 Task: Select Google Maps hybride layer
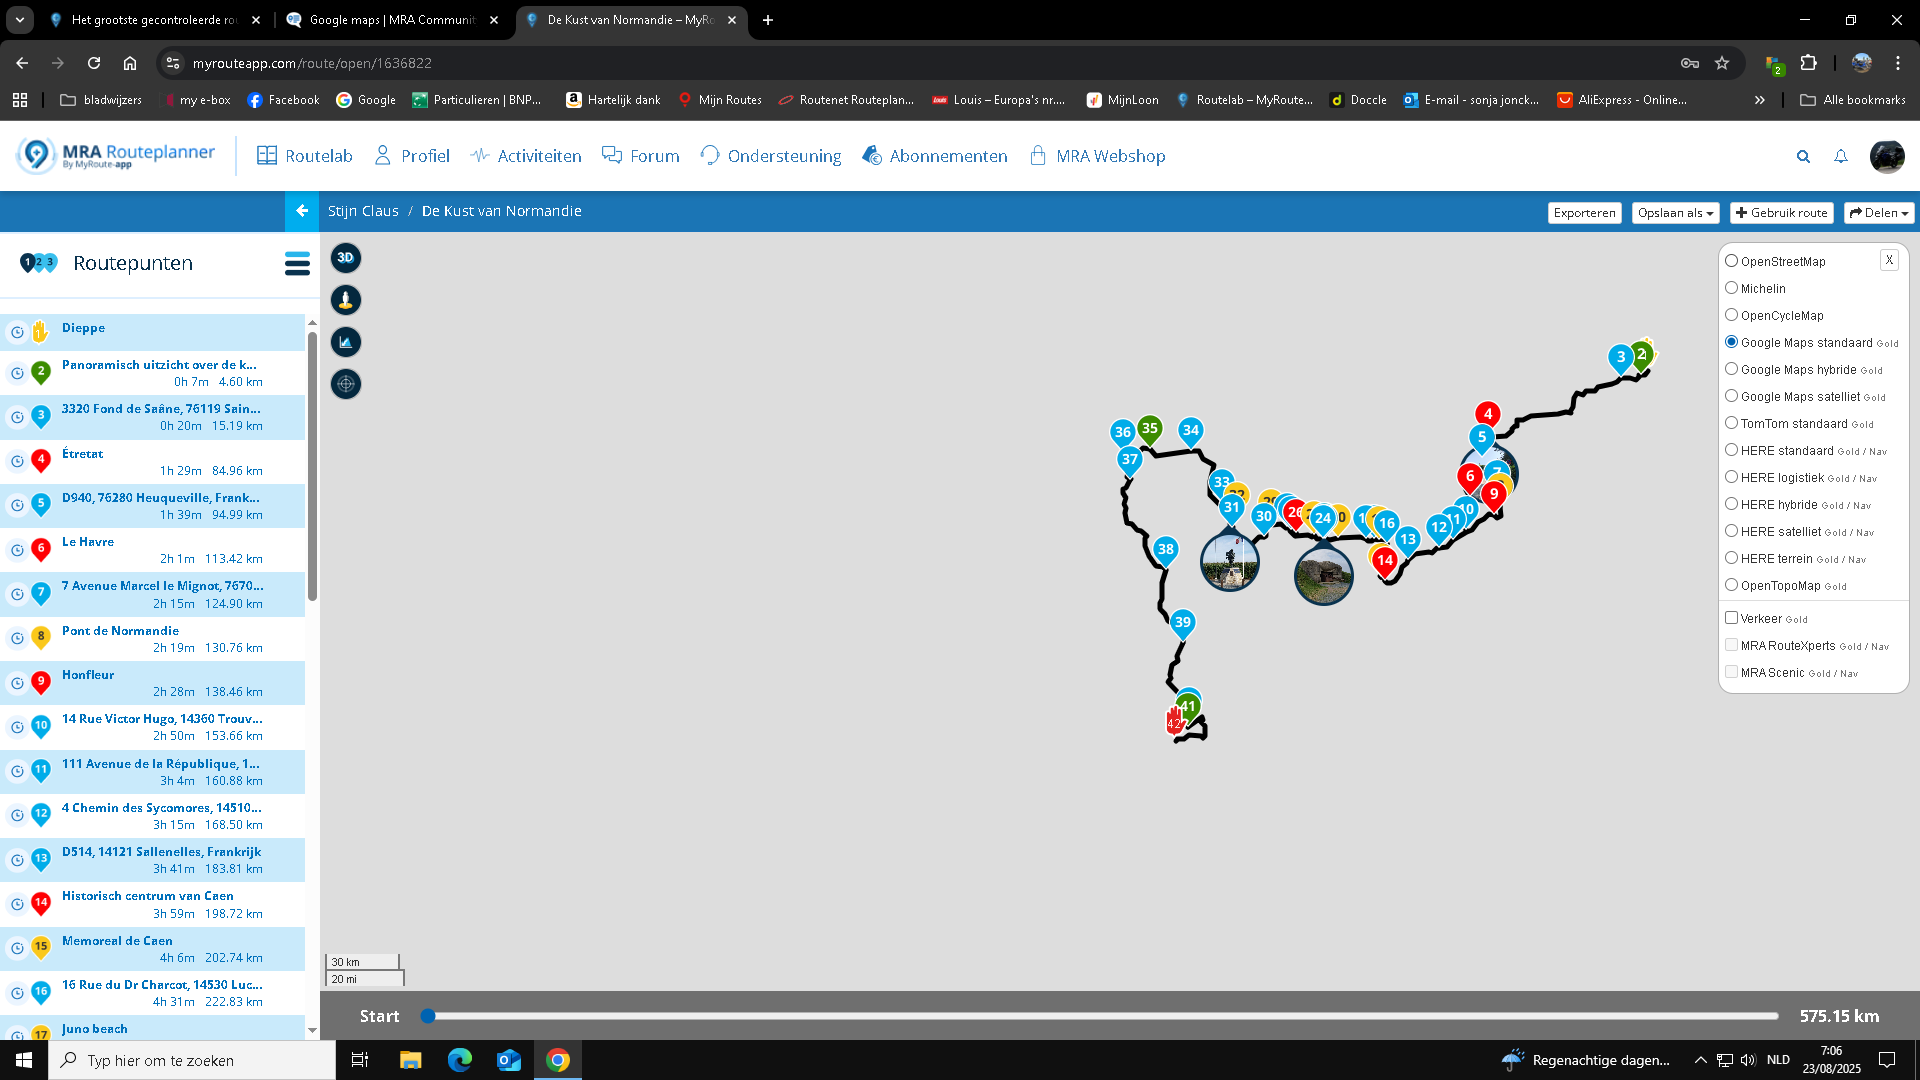[1731, 369]
